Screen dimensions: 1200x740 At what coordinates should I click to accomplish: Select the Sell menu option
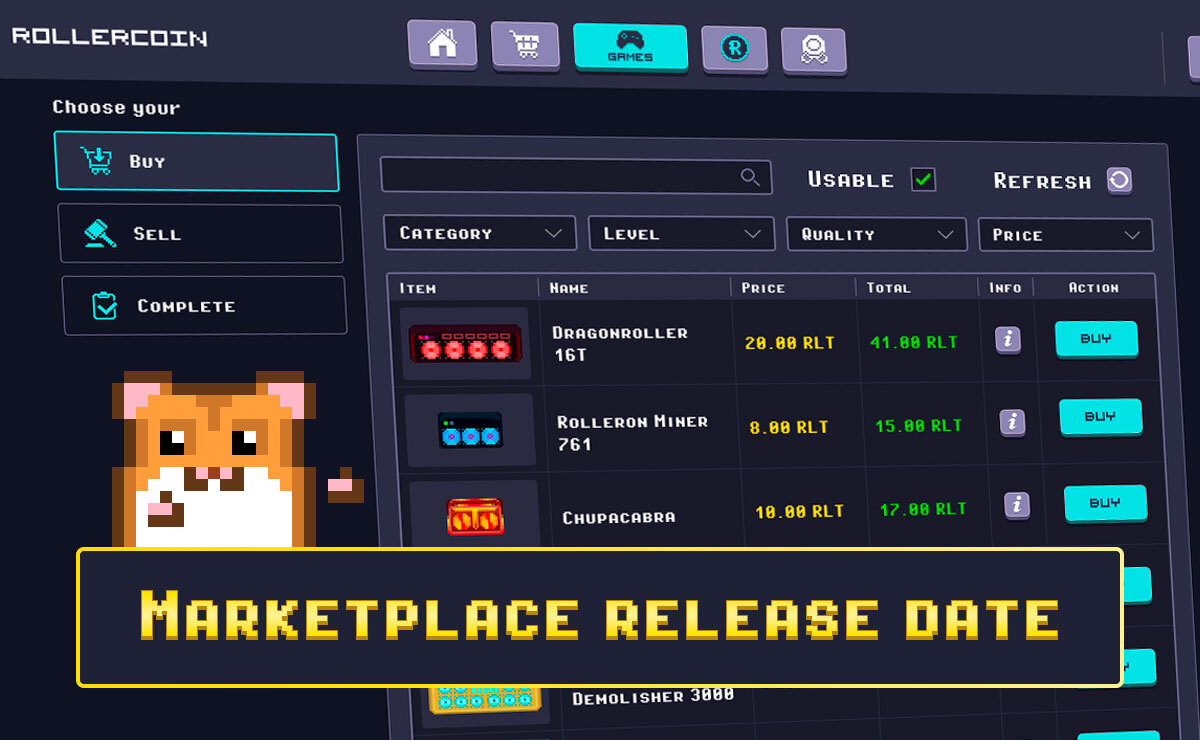[x=200, y=234]
